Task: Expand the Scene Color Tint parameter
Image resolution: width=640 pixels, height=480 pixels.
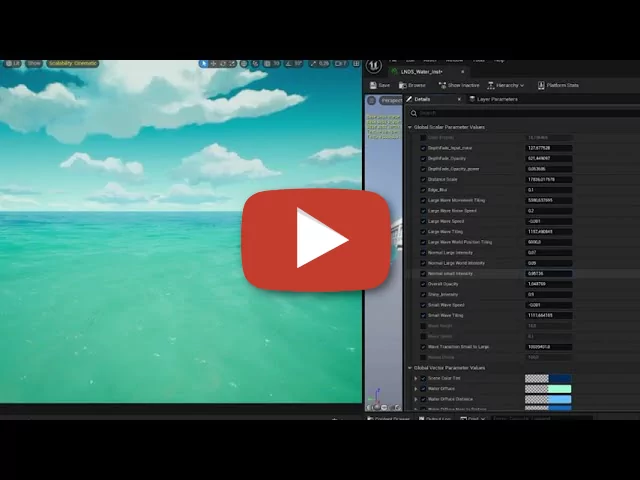Action: coord(416,378)
